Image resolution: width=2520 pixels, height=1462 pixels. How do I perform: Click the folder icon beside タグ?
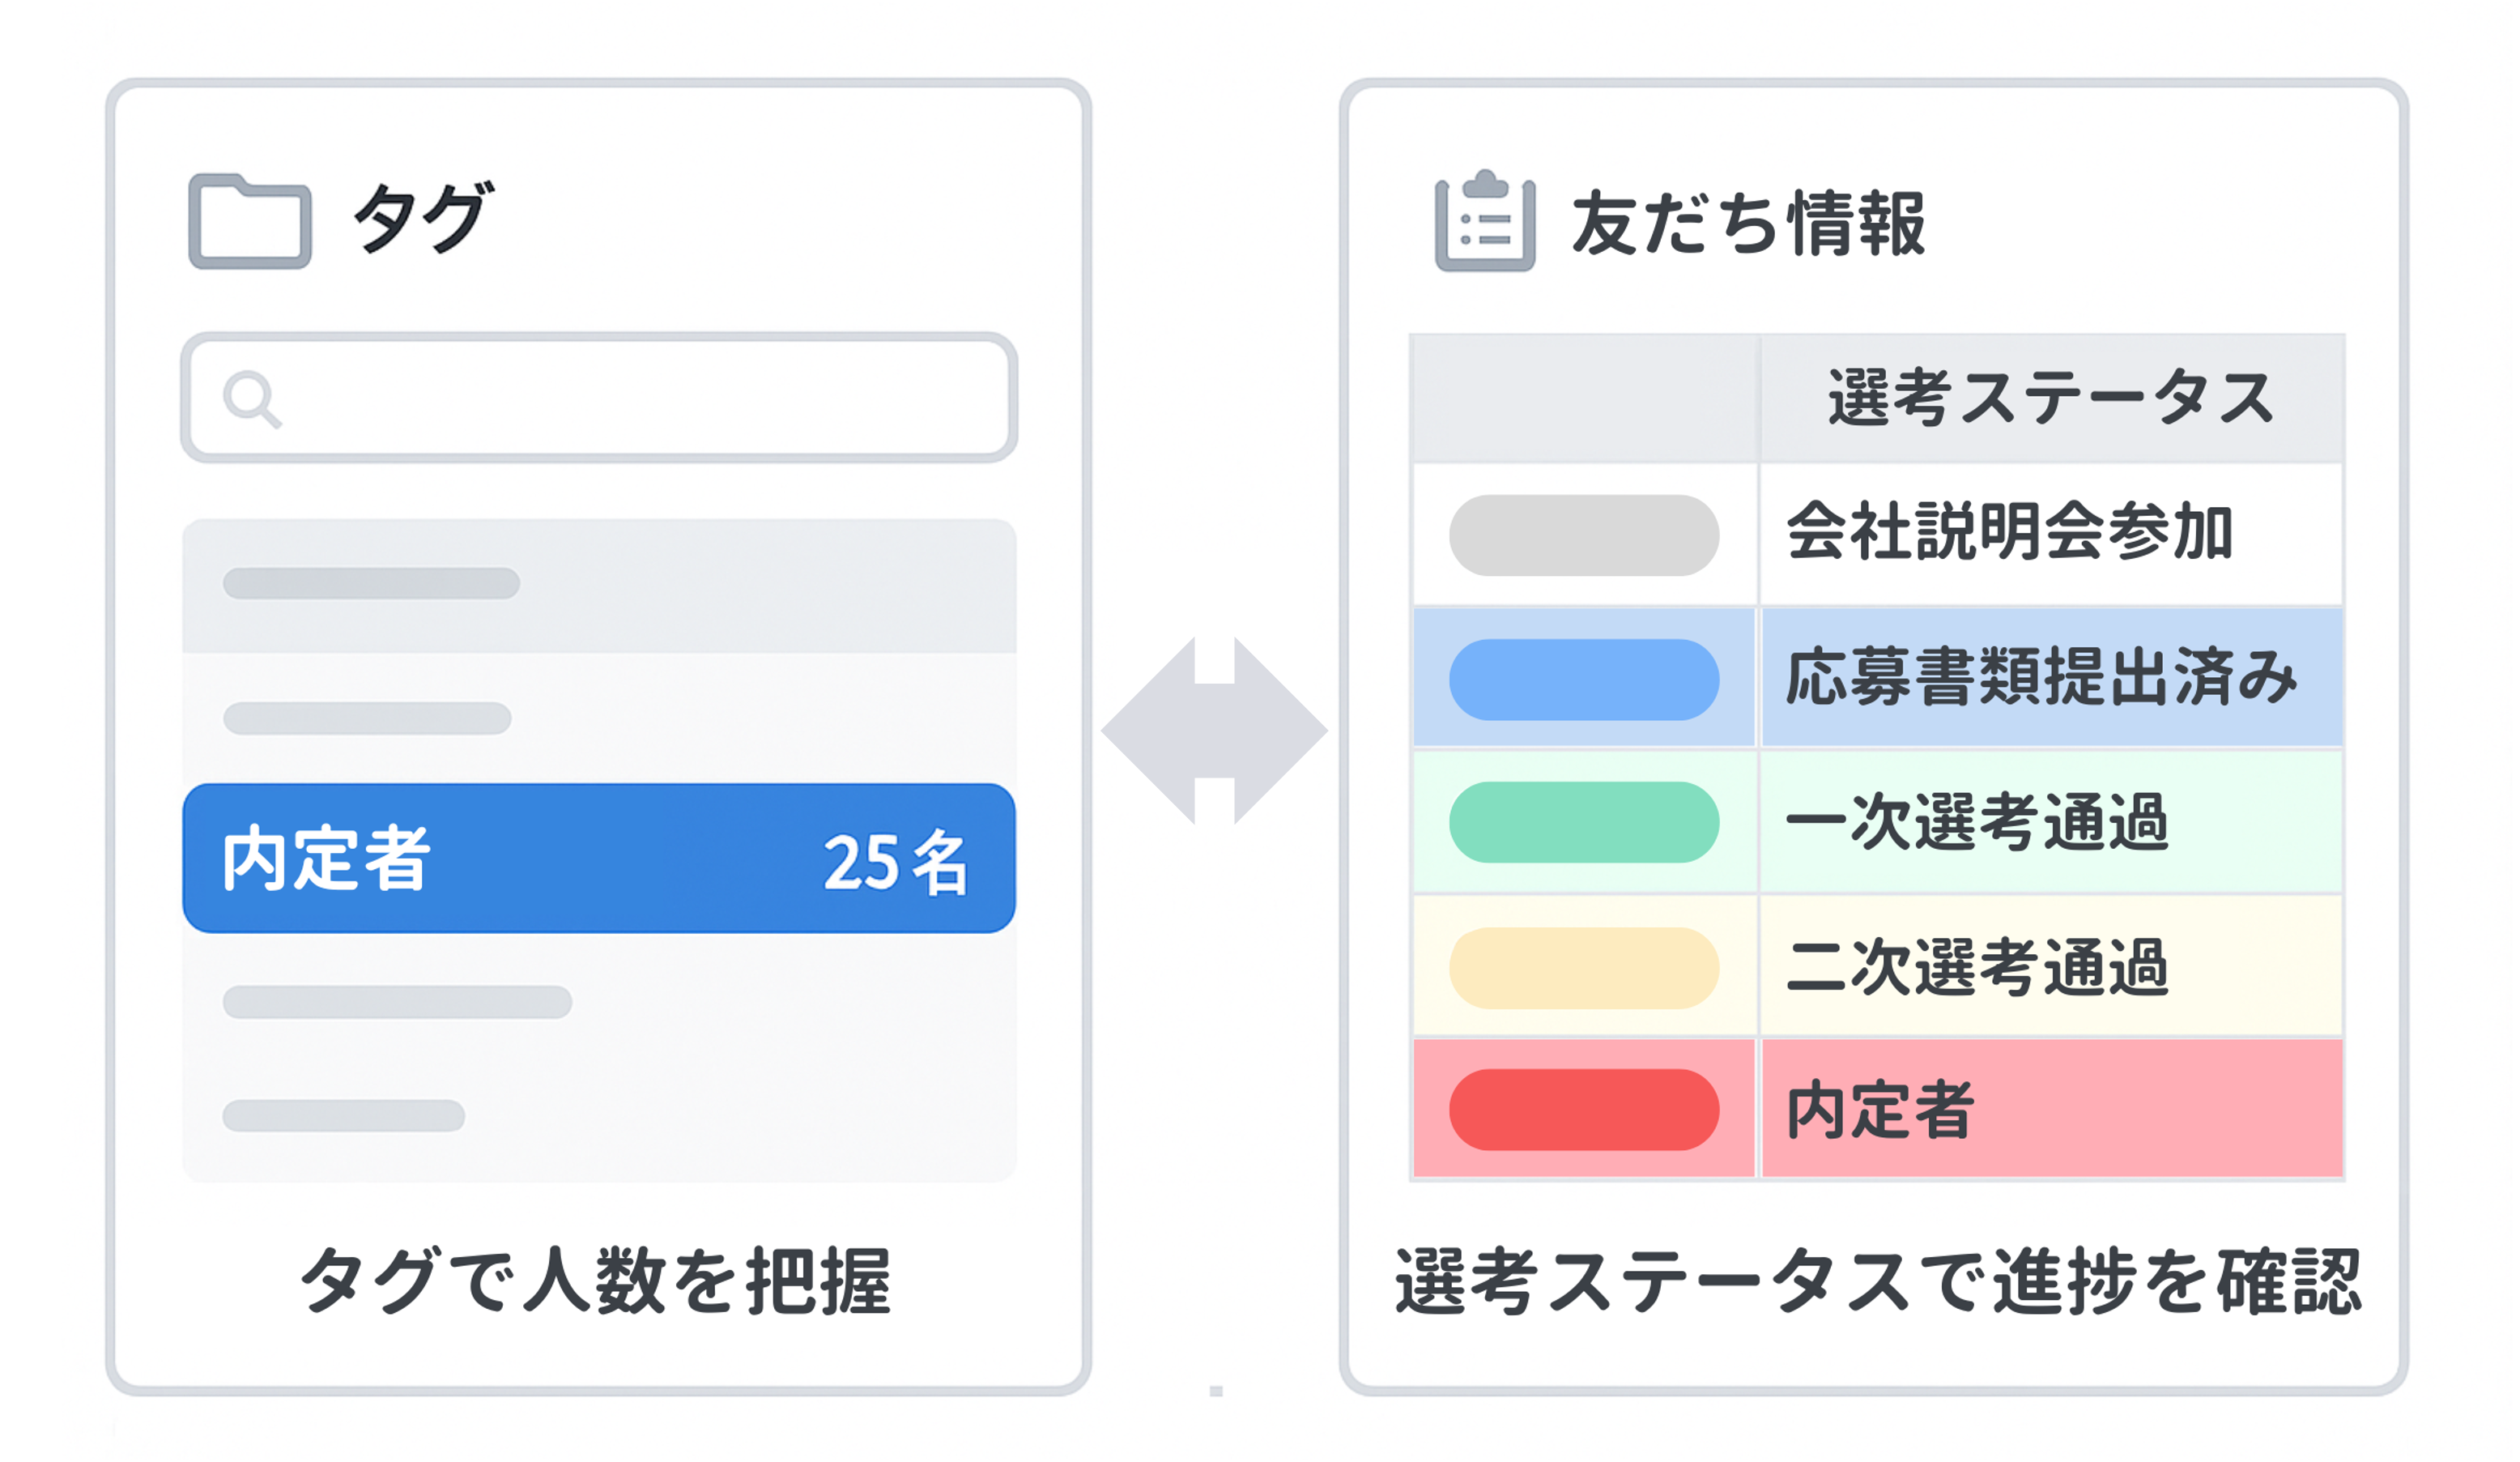click(250, 221)
